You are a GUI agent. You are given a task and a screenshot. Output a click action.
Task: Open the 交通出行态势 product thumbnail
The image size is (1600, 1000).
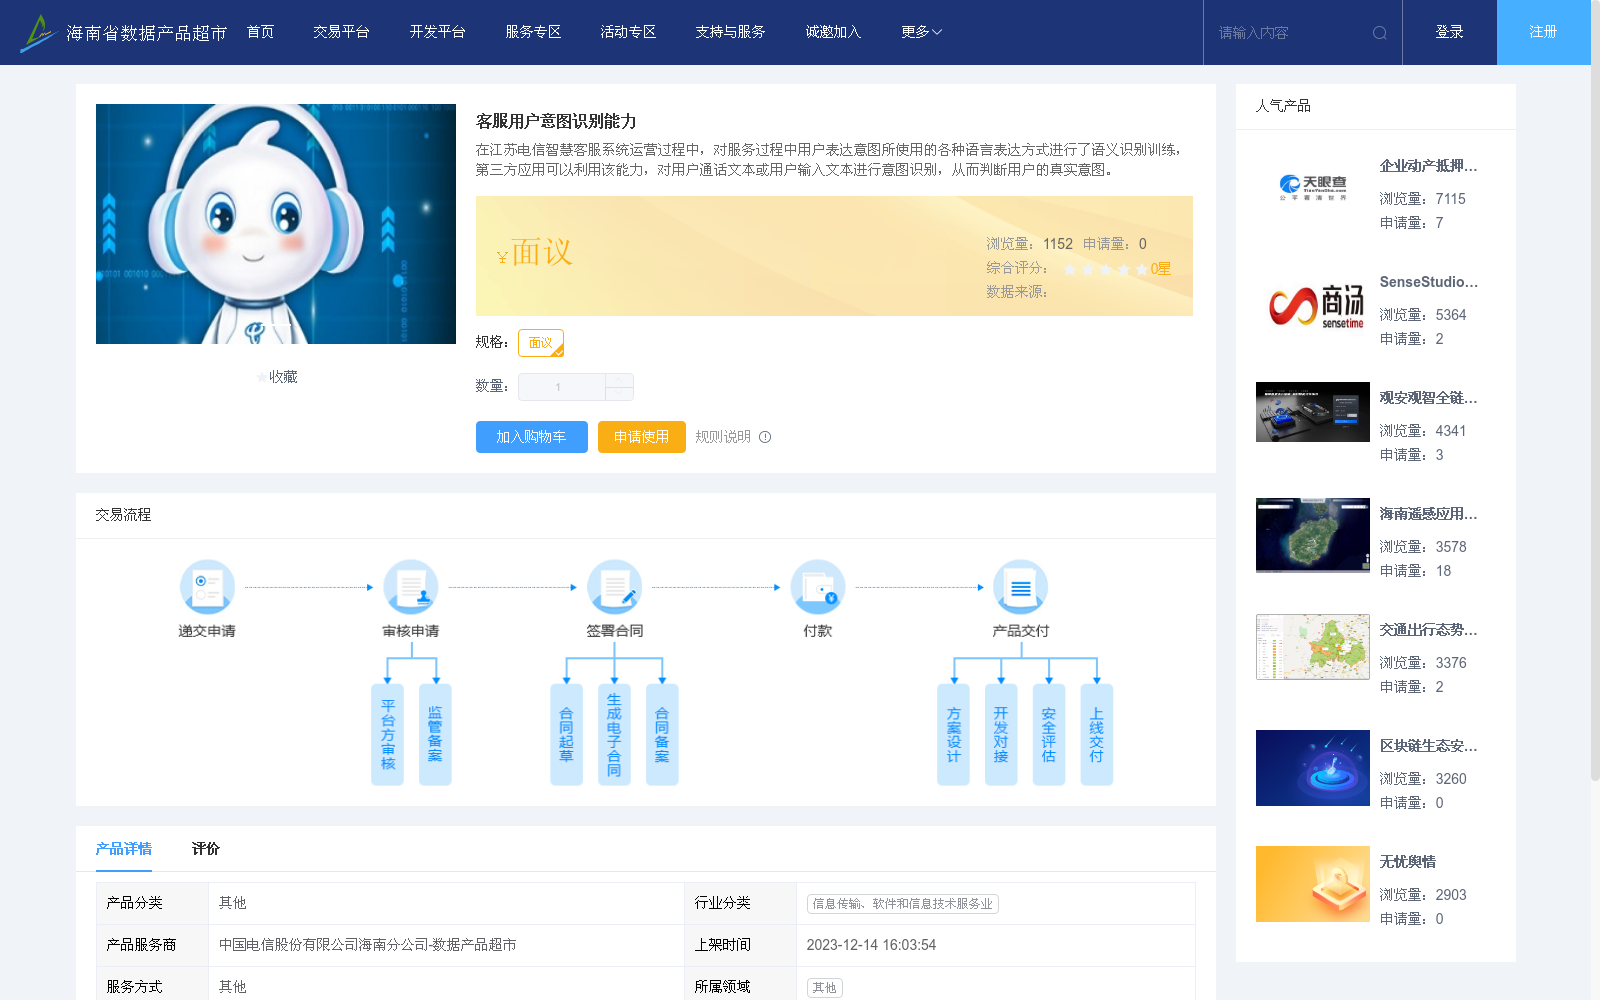point(1313,647)
